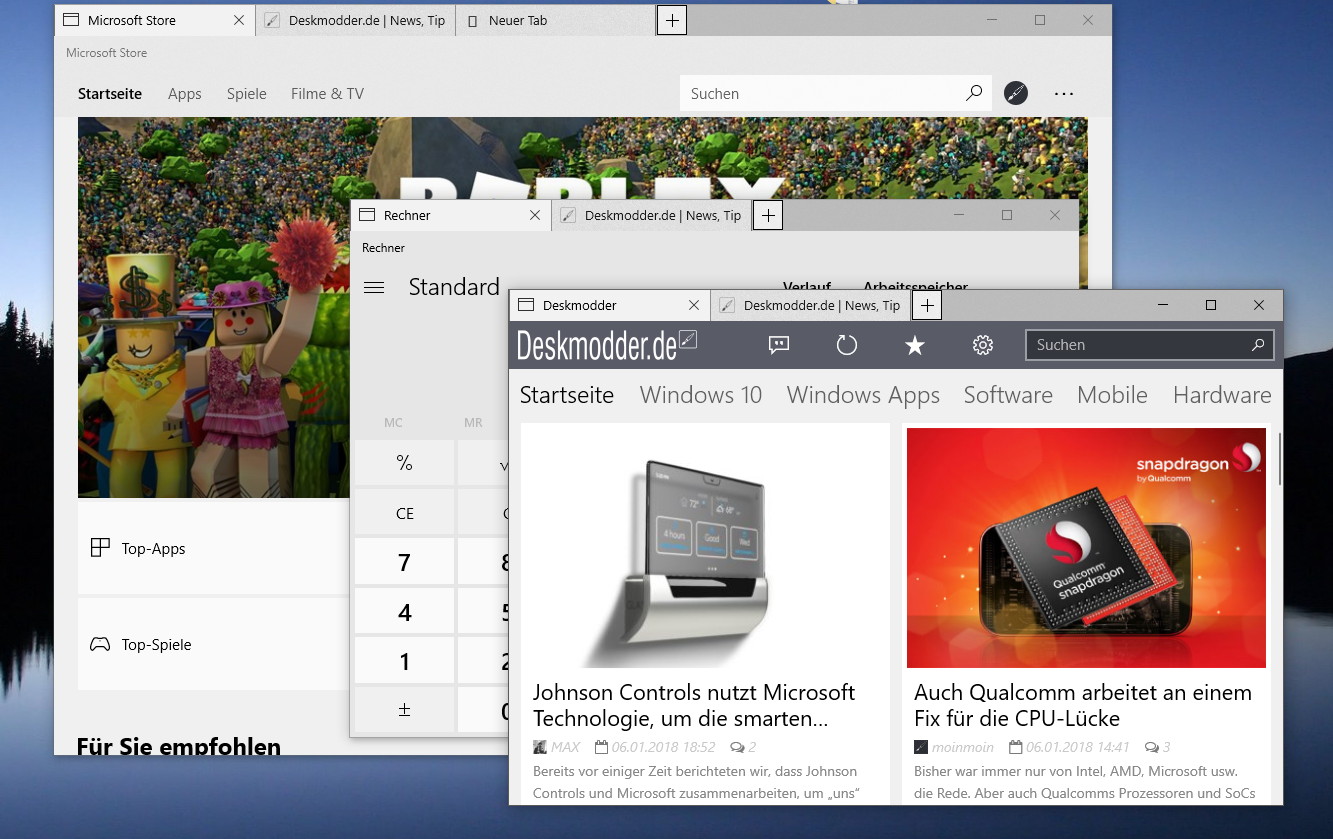Click comments count 3 on Qualcomm article
Image resolution: width=1333 pixels, height=839 pixels.
click(x=1158, y=747)
